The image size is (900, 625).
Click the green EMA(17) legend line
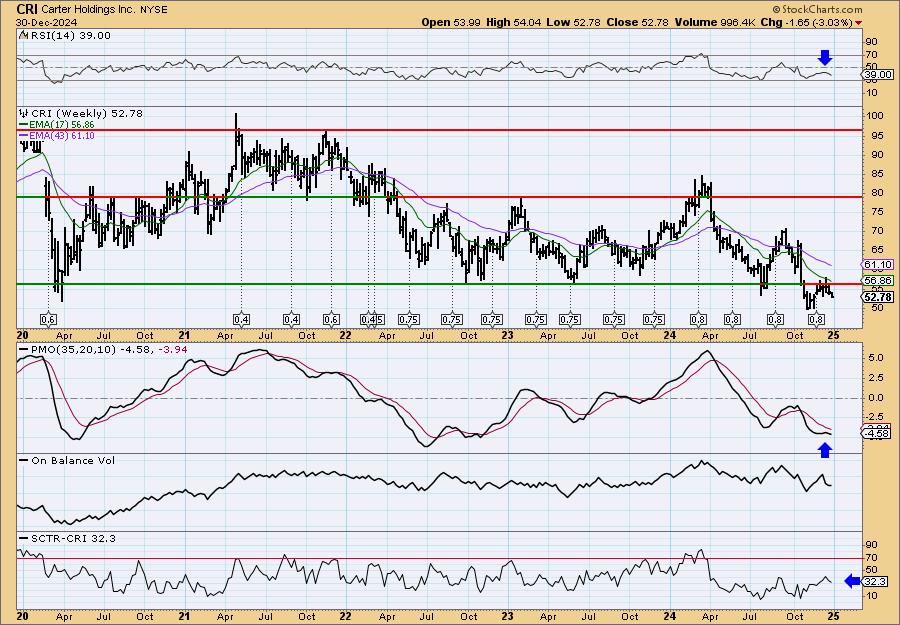coord(24,125)
